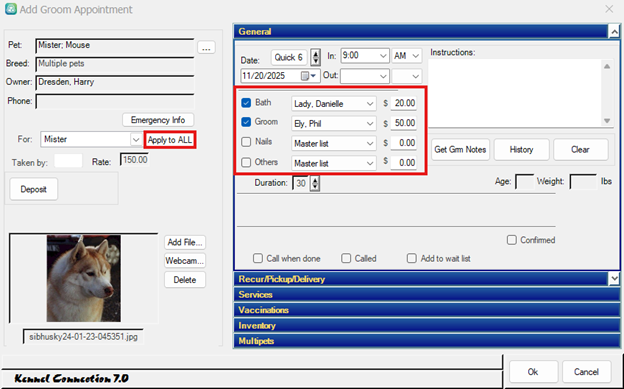Click the Weight field
This screenshot has width=624, height=389.
tap(583, 182)
